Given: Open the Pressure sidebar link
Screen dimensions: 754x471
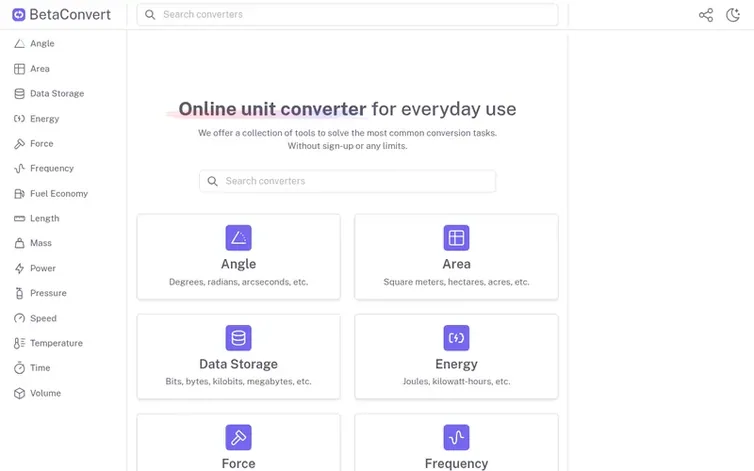Looking at the screenshot, I should point(48,293).
